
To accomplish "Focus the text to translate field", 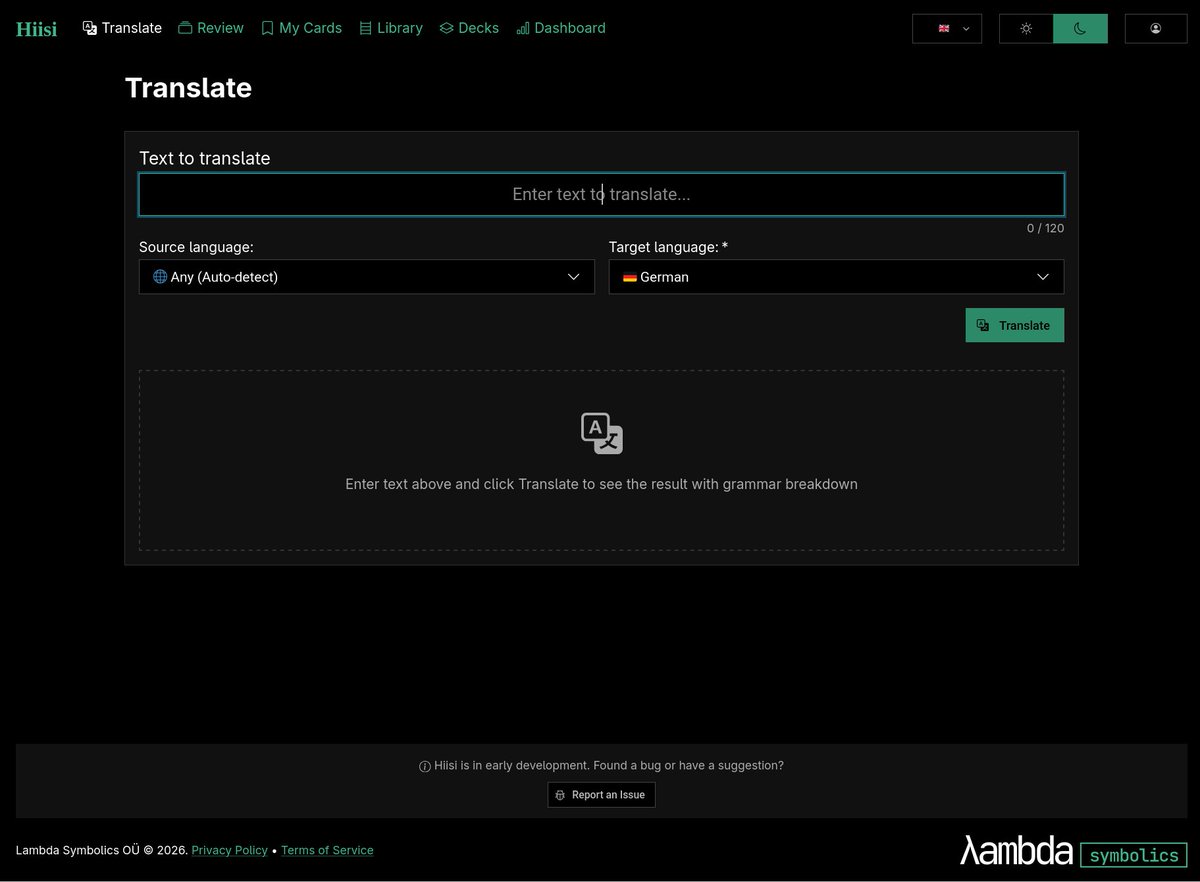I will pyautogui.click(x=601, y=194).
